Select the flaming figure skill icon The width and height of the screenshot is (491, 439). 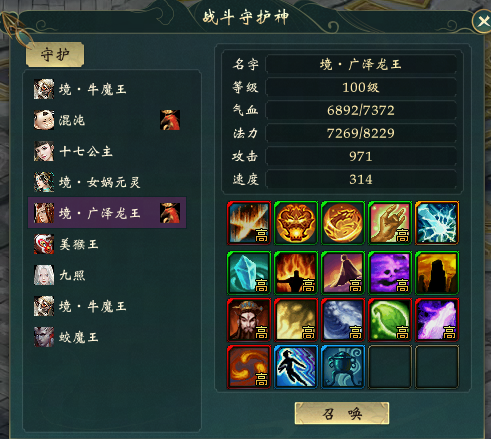(x=296, y=273)
